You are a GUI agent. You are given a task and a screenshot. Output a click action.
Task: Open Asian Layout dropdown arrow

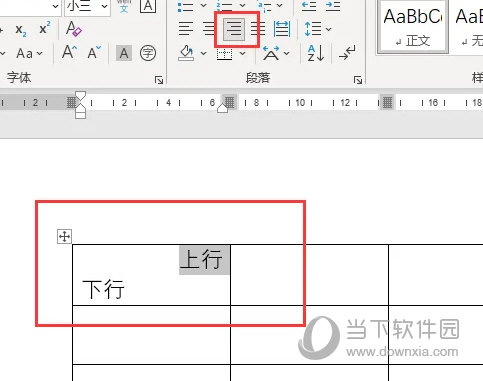[287, 53]
